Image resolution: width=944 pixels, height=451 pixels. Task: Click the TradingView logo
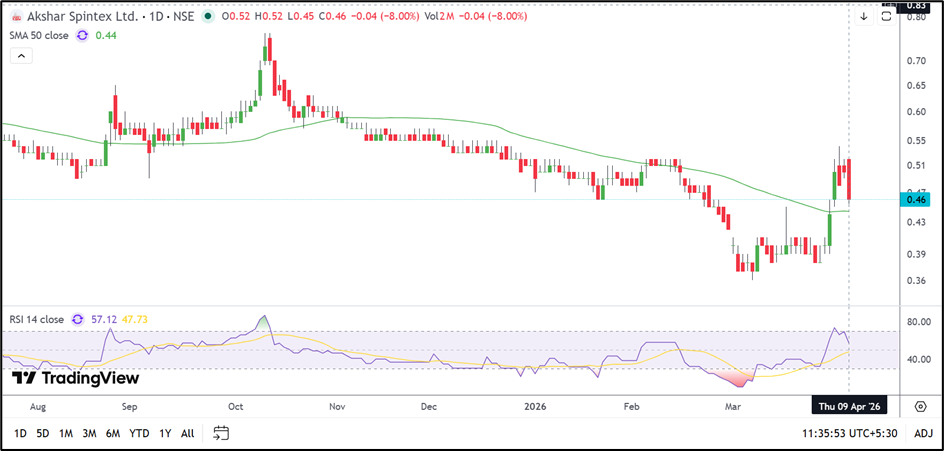76,378
